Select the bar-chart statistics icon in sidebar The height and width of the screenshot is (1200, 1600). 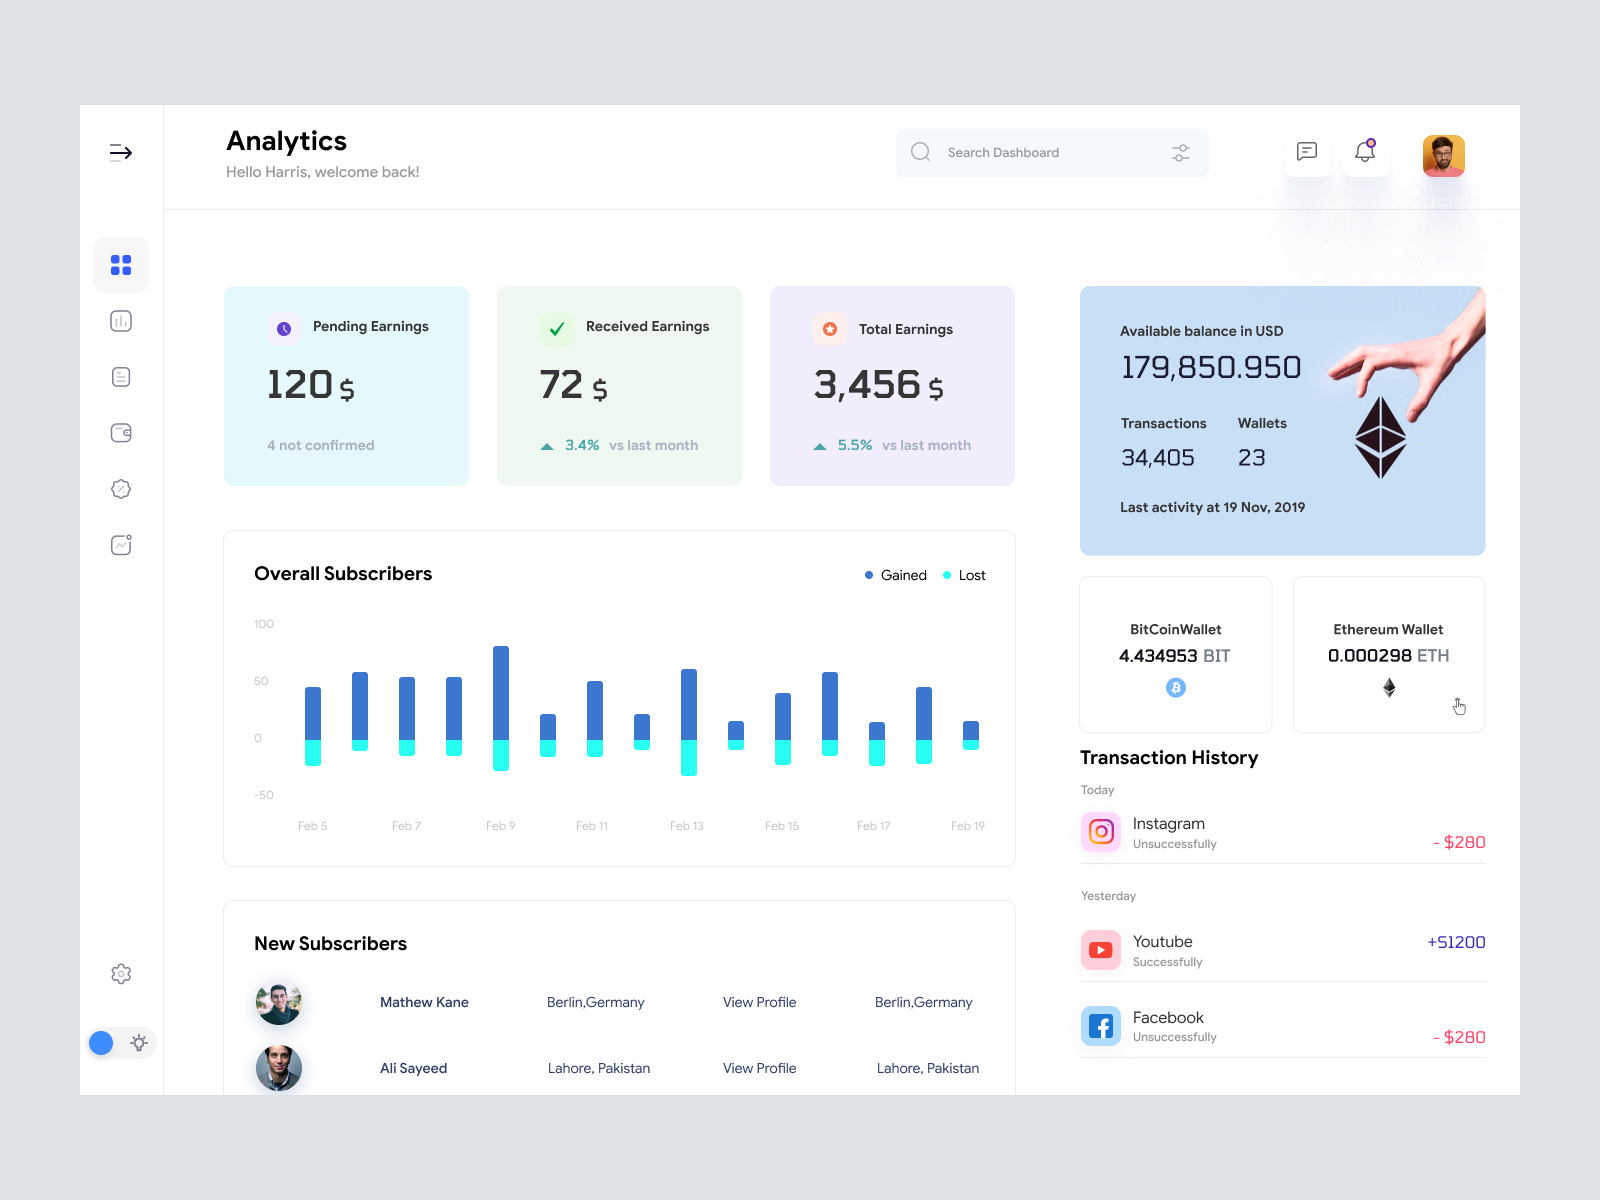(x=121, y=320)
